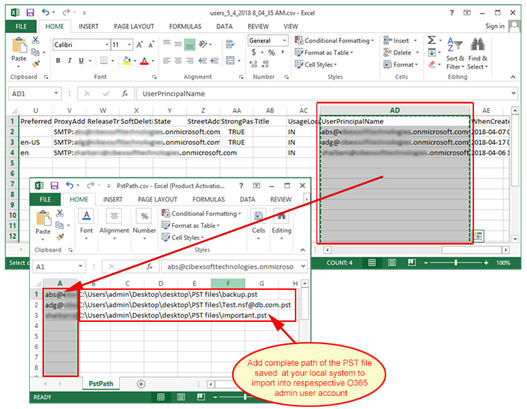
Task: Click Undo arrow in users csv window
Action: point(45,12)
